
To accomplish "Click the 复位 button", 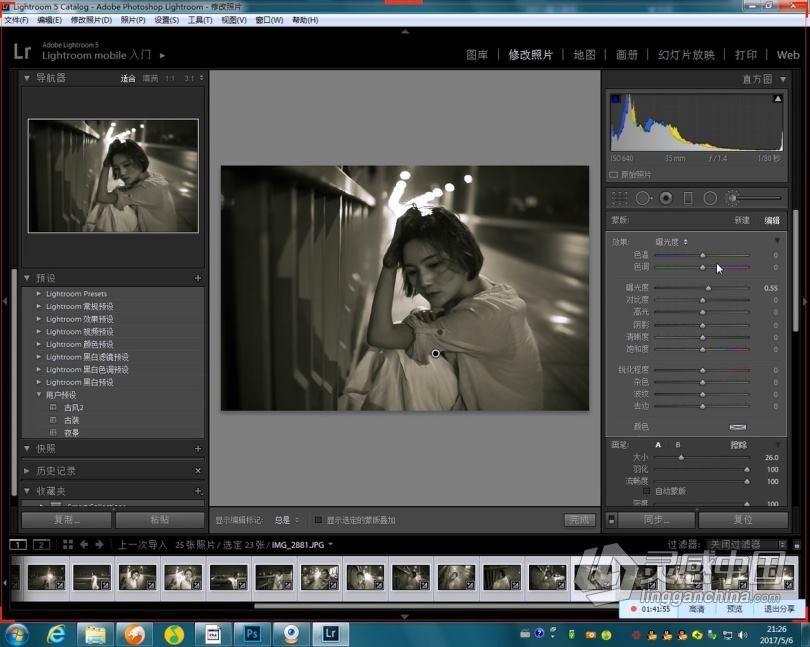I will click(x=743, y=520).
